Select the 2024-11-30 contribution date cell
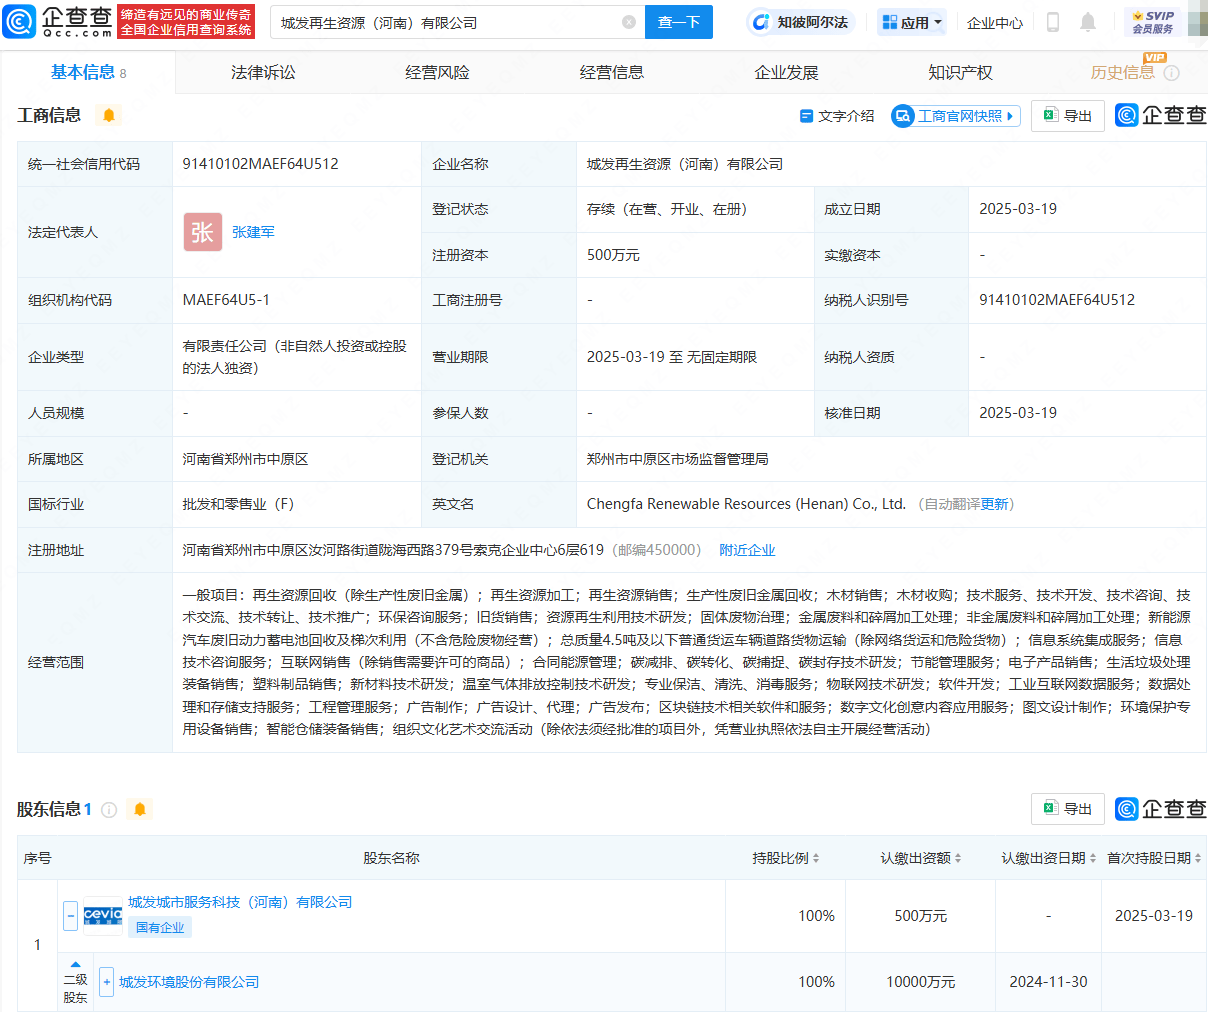Image resolution: width=1208 pixels, height=1012 pixels. coord(1048,982)
